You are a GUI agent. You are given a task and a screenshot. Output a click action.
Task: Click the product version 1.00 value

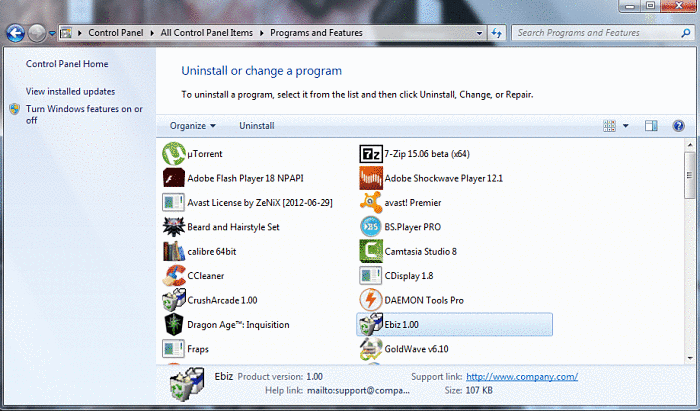(314, 377)
